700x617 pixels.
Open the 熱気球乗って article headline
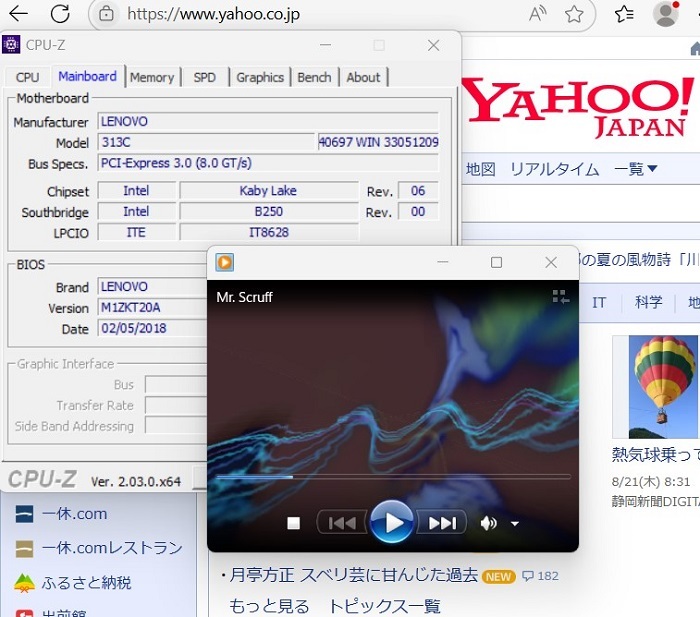click(x=655, y=454)
